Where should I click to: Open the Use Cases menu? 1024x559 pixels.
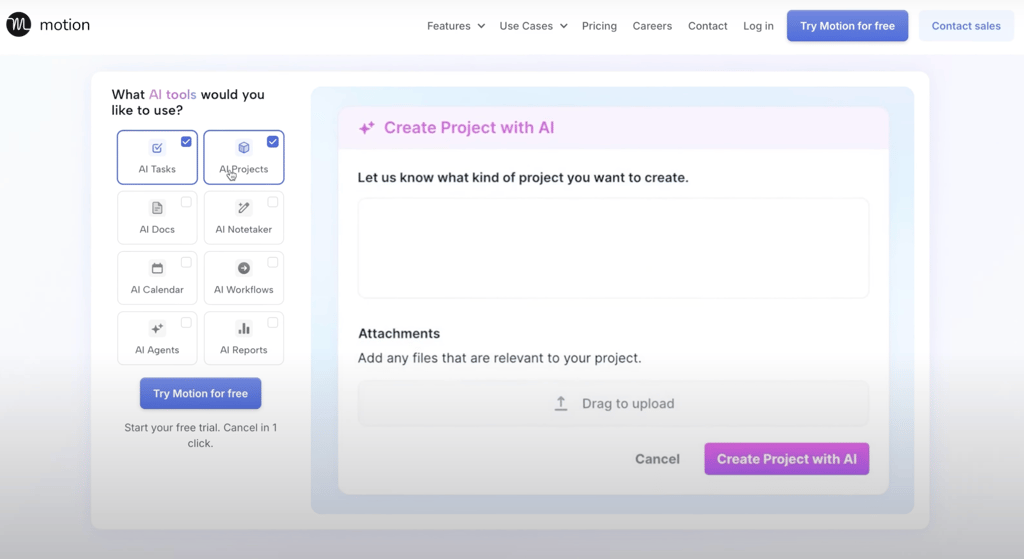point(534,26)
